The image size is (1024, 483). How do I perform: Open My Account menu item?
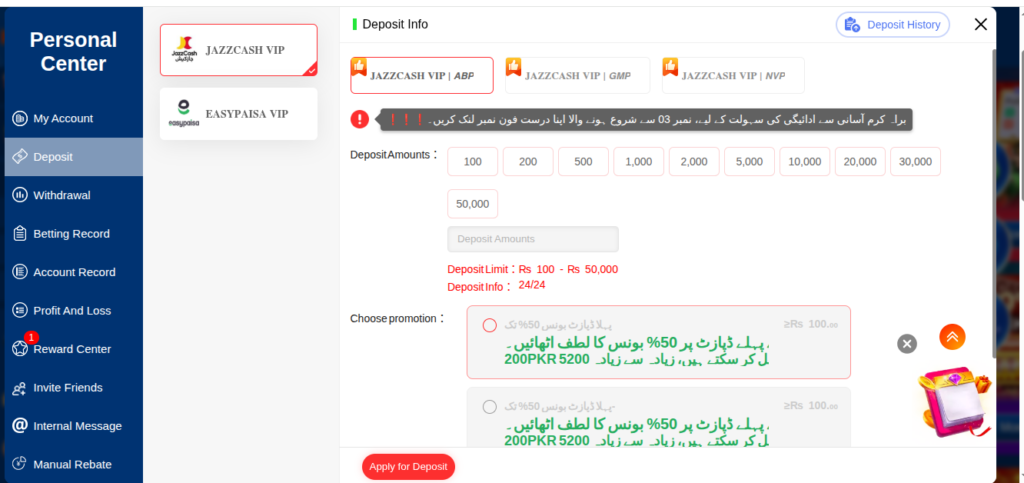tap(74, 119)
